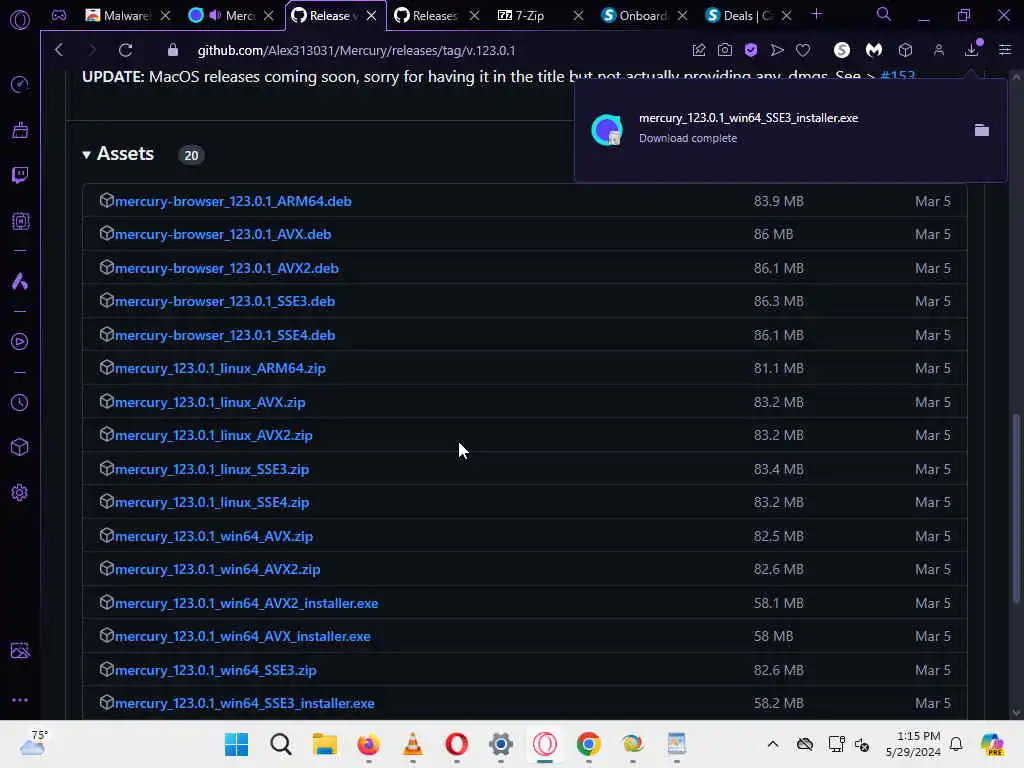Screen dimensions: 1024x768
Task: Reload the current page
Action: pos(125,50)
